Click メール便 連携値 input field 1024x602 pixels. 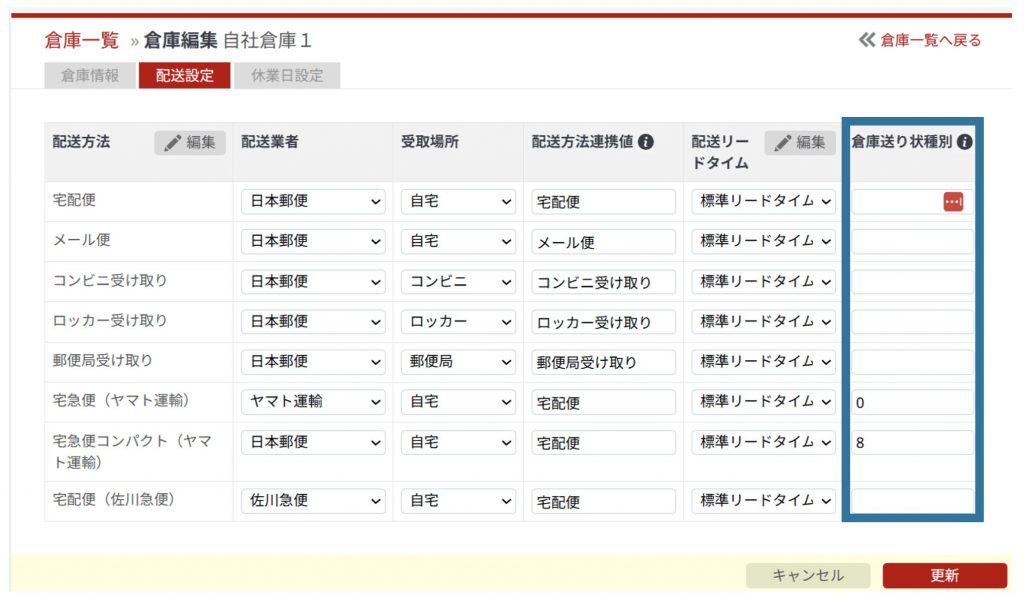tap(603, 242)
